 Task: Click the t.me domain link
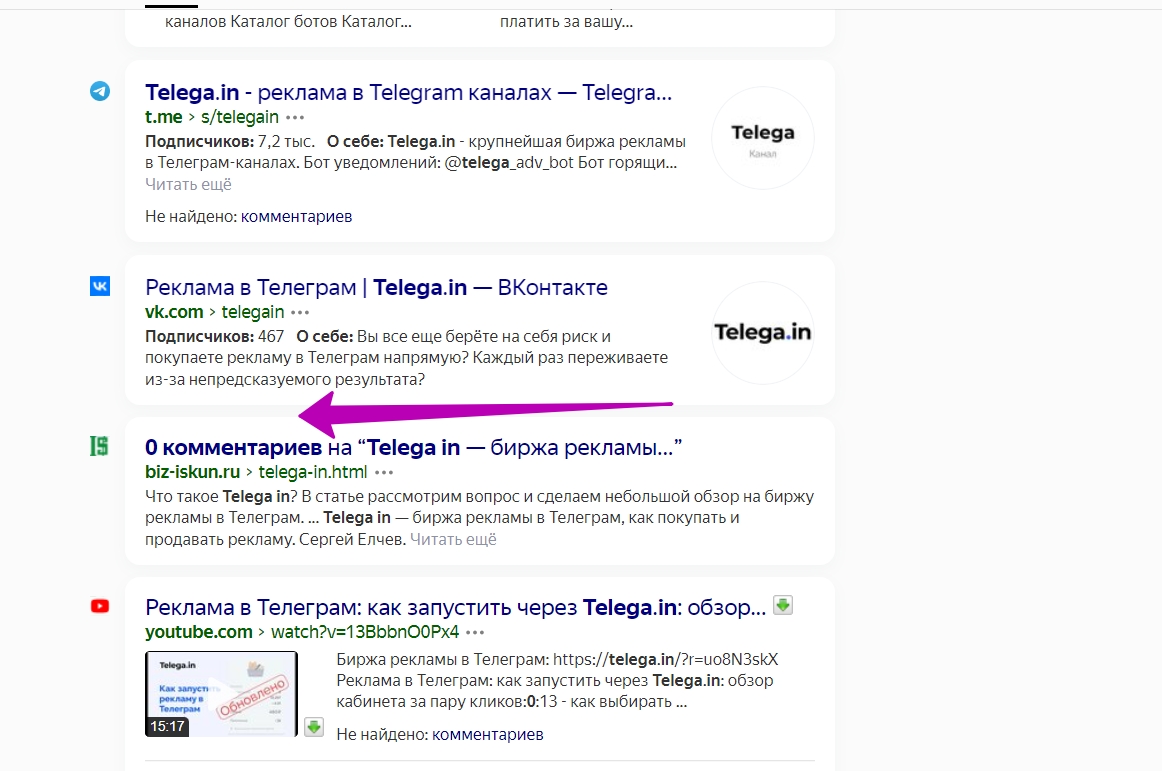(x=164, y=117)
